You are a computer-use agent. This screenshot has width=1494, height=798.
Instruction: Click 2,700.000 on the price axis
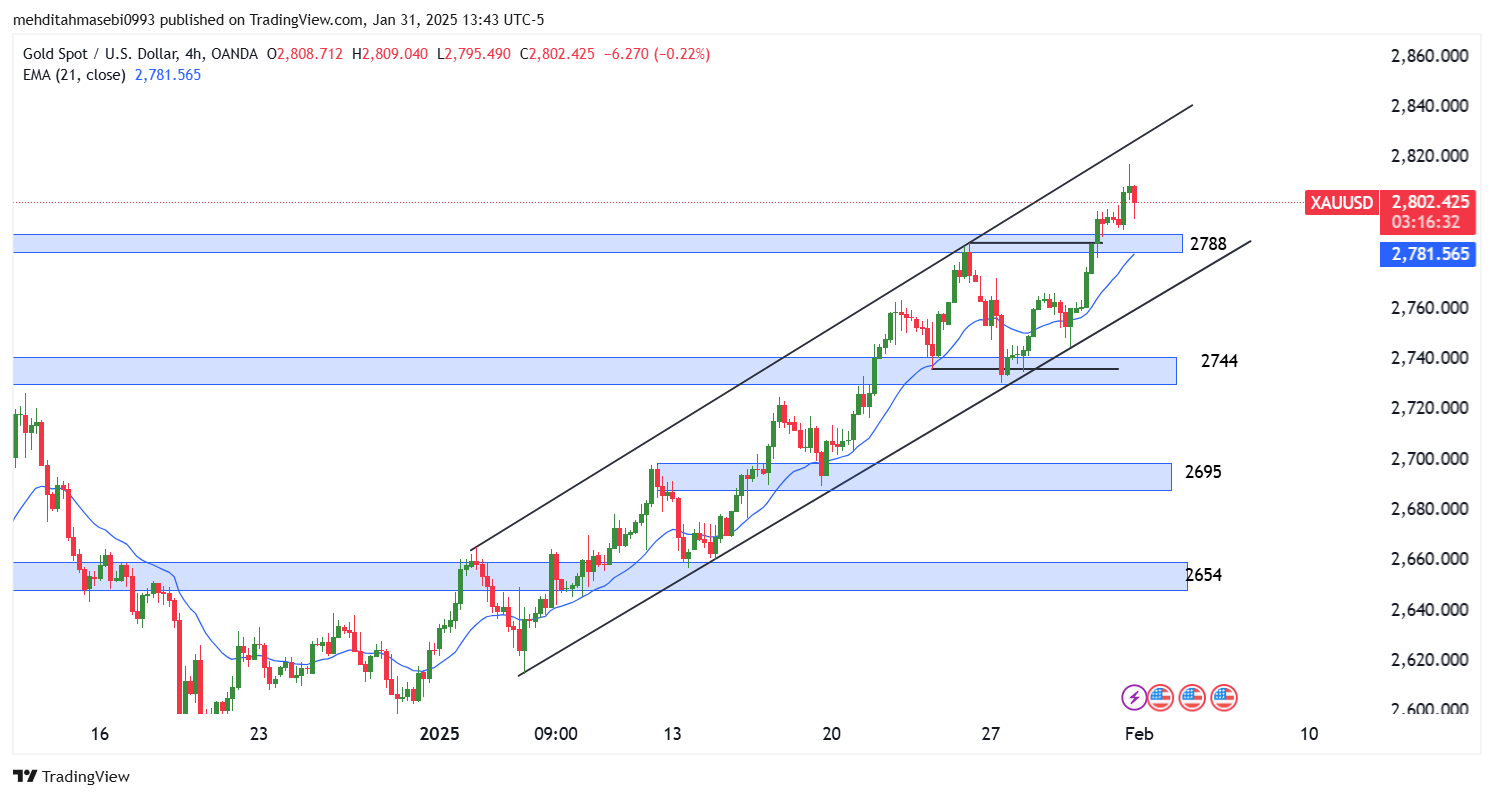click(x=1429, y=459)
